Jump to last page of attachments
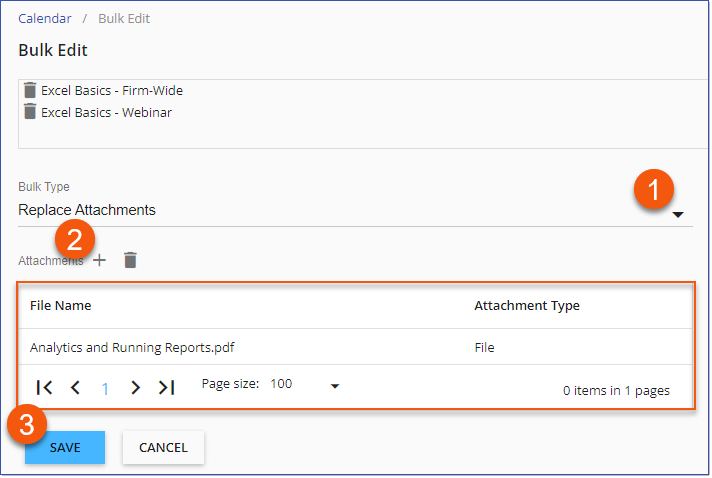The height and width of the screenshot is (478, 712). [x=167, y=388]
